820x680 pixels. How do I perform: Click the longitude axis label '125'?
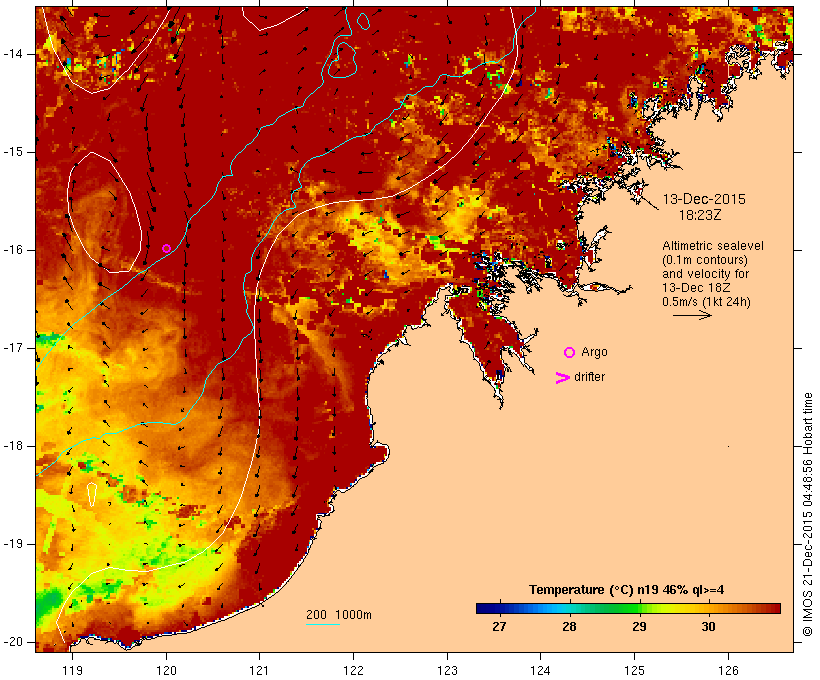pyautogui.click(x=634, y=671)
